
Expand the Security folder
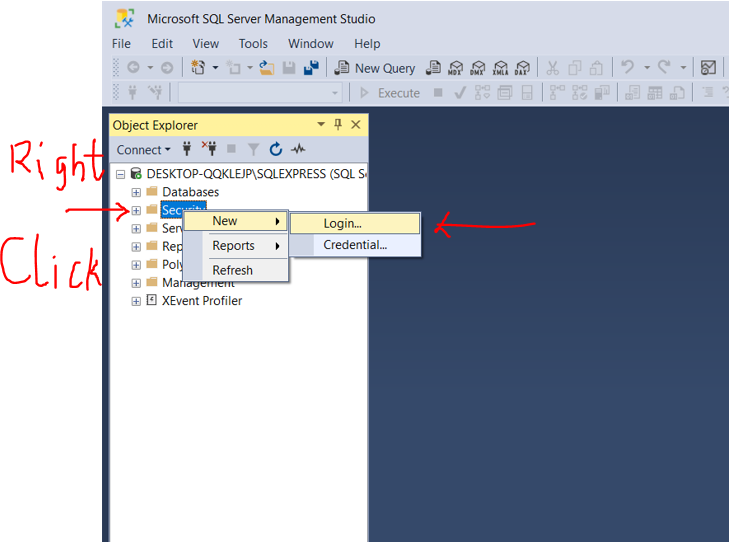136,211
